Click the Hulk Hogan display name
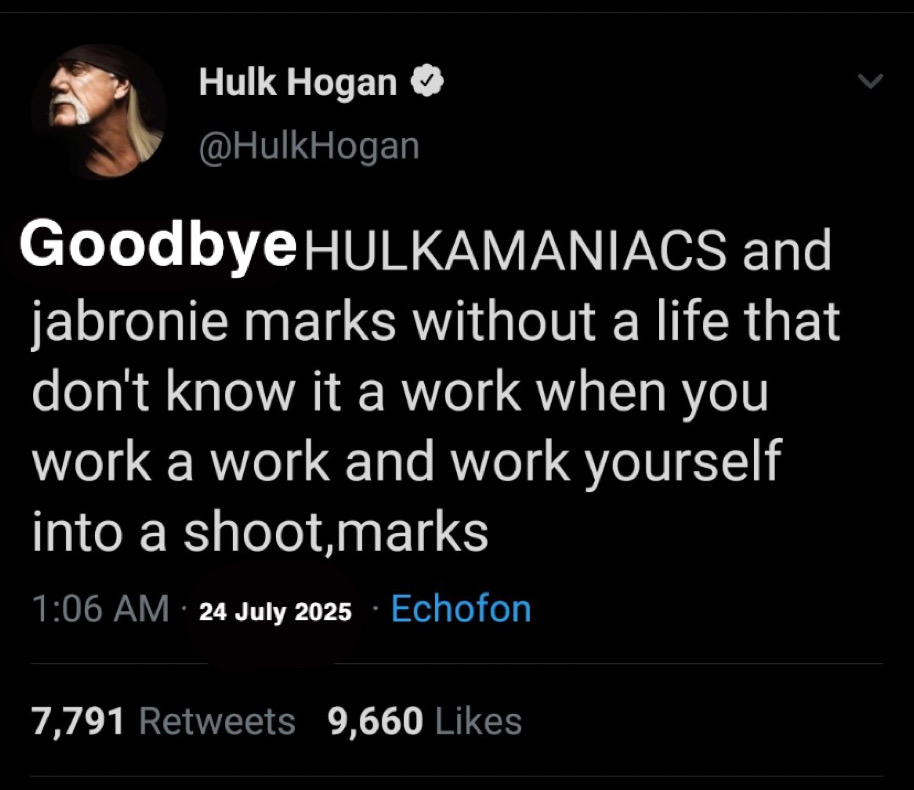Viewport: 914px width, 790px height. [298, 82]
